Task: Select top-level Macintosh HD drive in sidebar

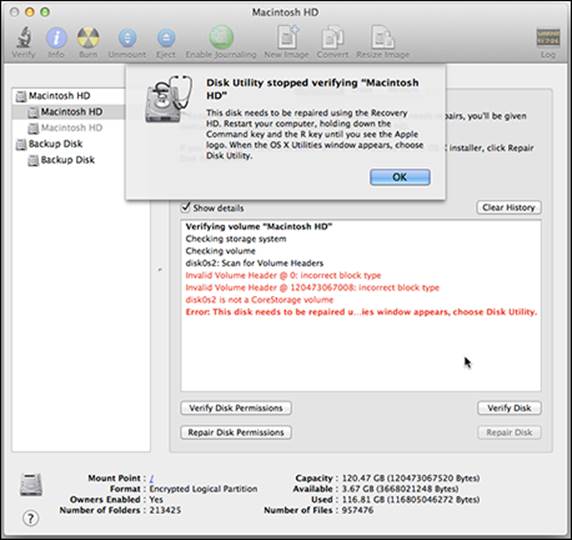Action: pyautogui.click(x=59, y=96)
